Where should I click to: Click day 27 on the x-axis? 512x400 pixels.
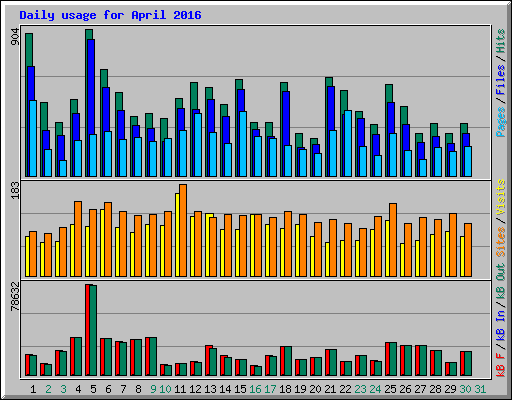420,389
